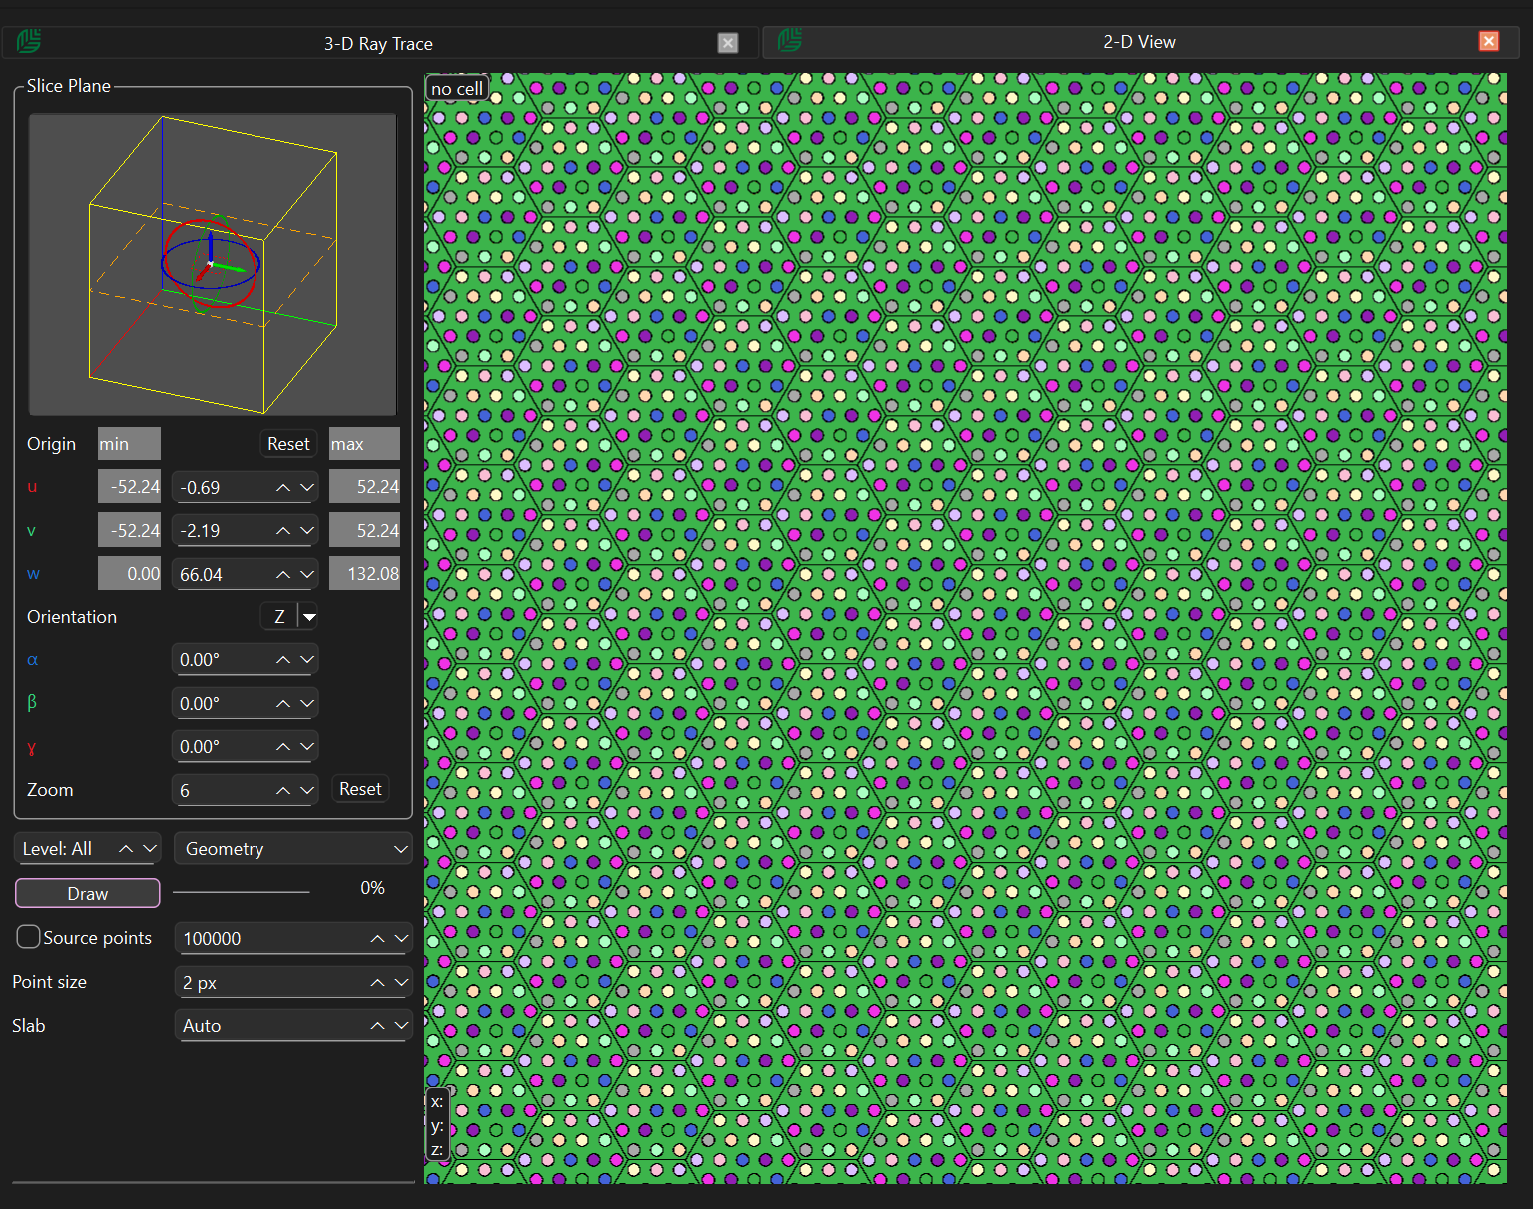Decrease the gamma angle
This screenshot has height=1209, width=1533.
tap(307, 746)
